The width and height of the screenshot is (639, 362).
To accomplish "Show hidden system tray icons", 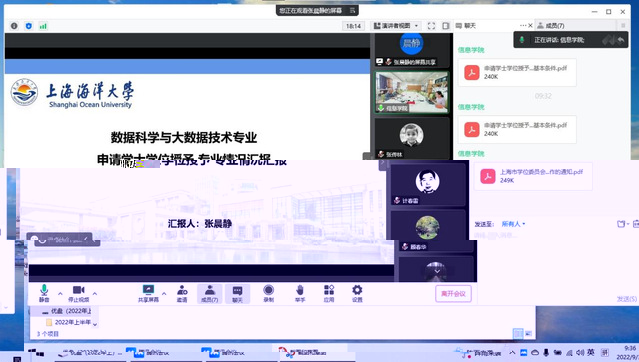I will [512, 353].
